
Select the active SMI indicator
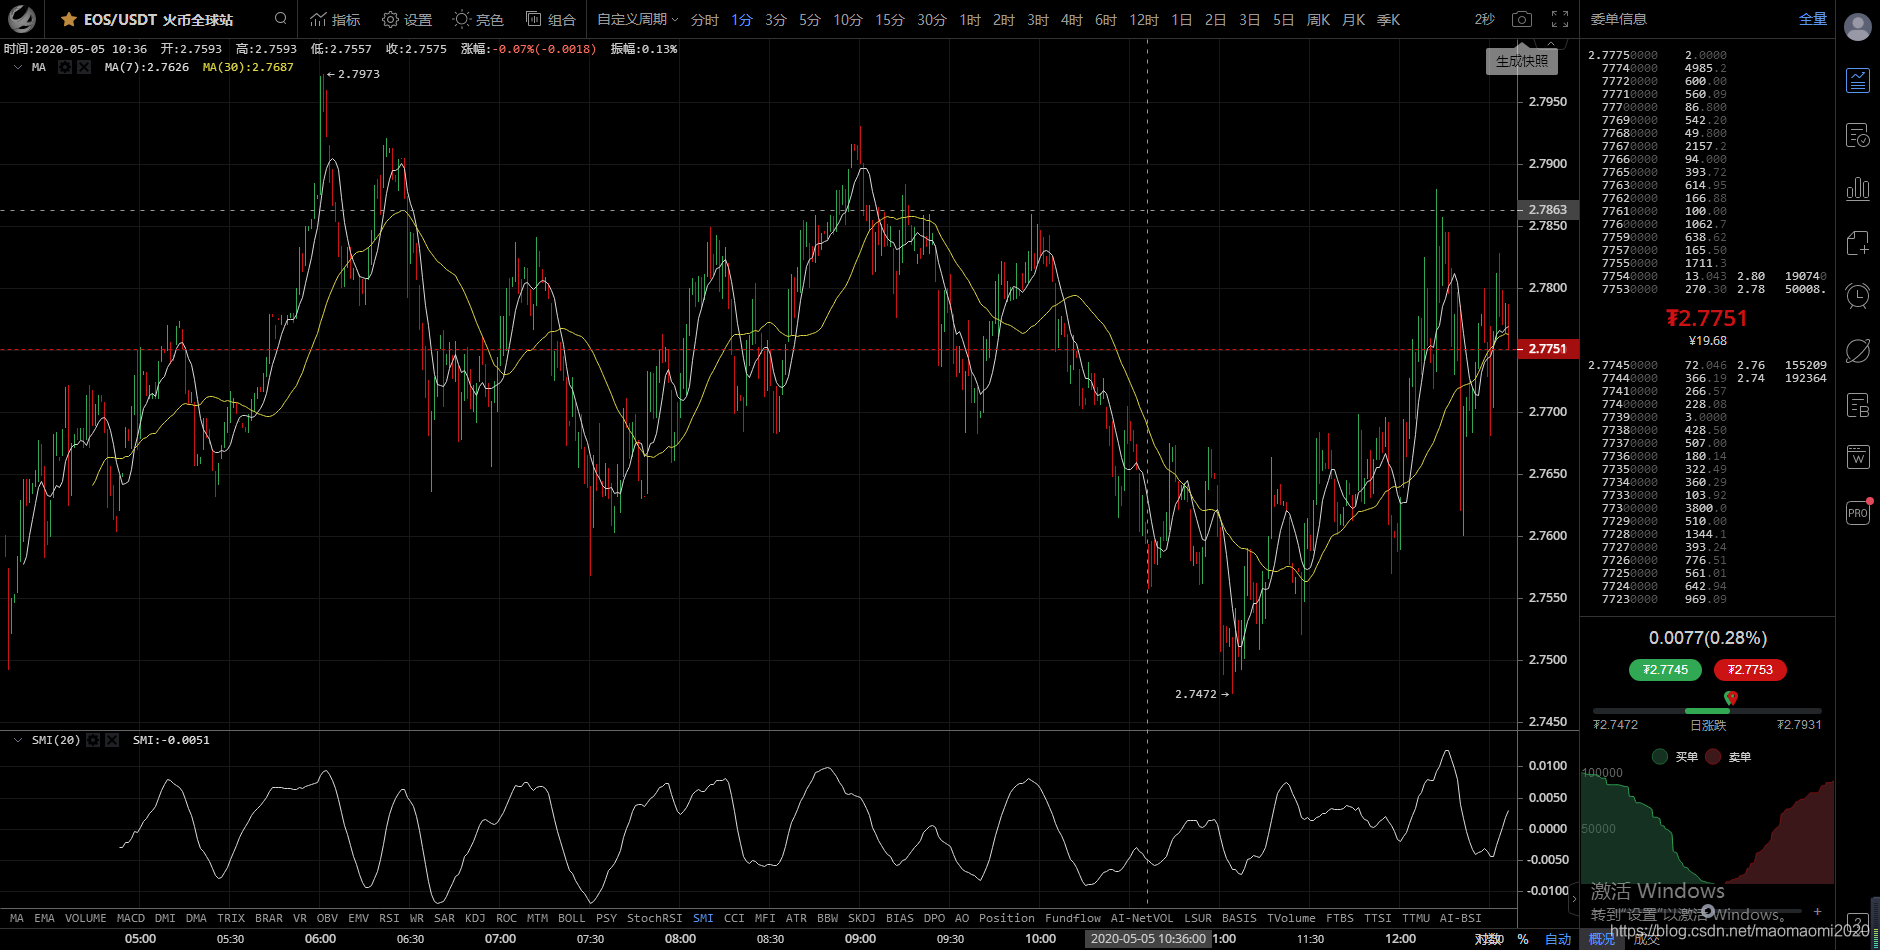click(x=704, y=918)
